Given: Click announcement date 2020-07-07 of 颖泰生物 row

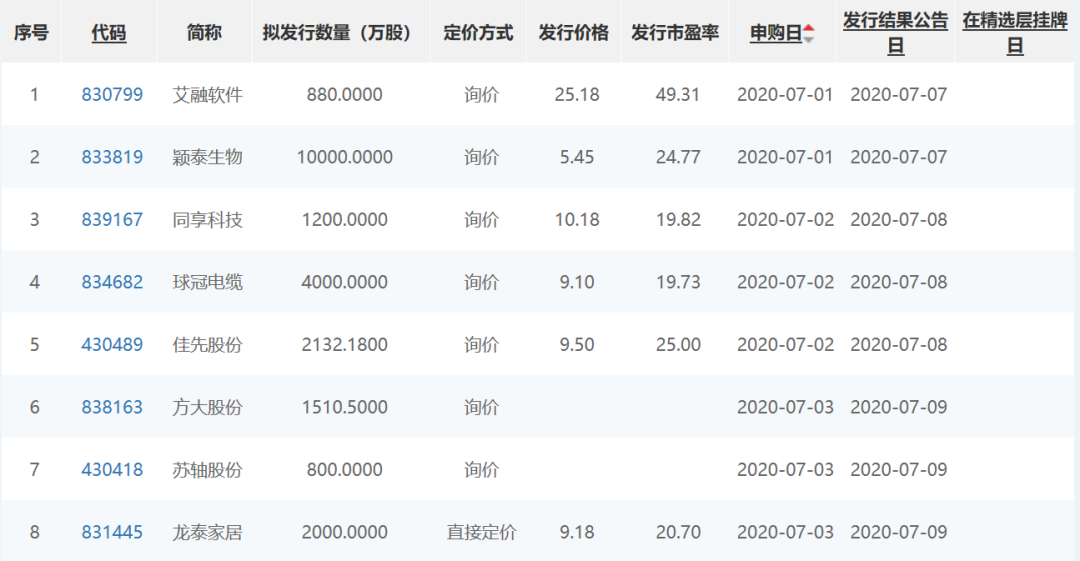Looking at the screenshot, I should pyautogui.click(x=899, y=157).
